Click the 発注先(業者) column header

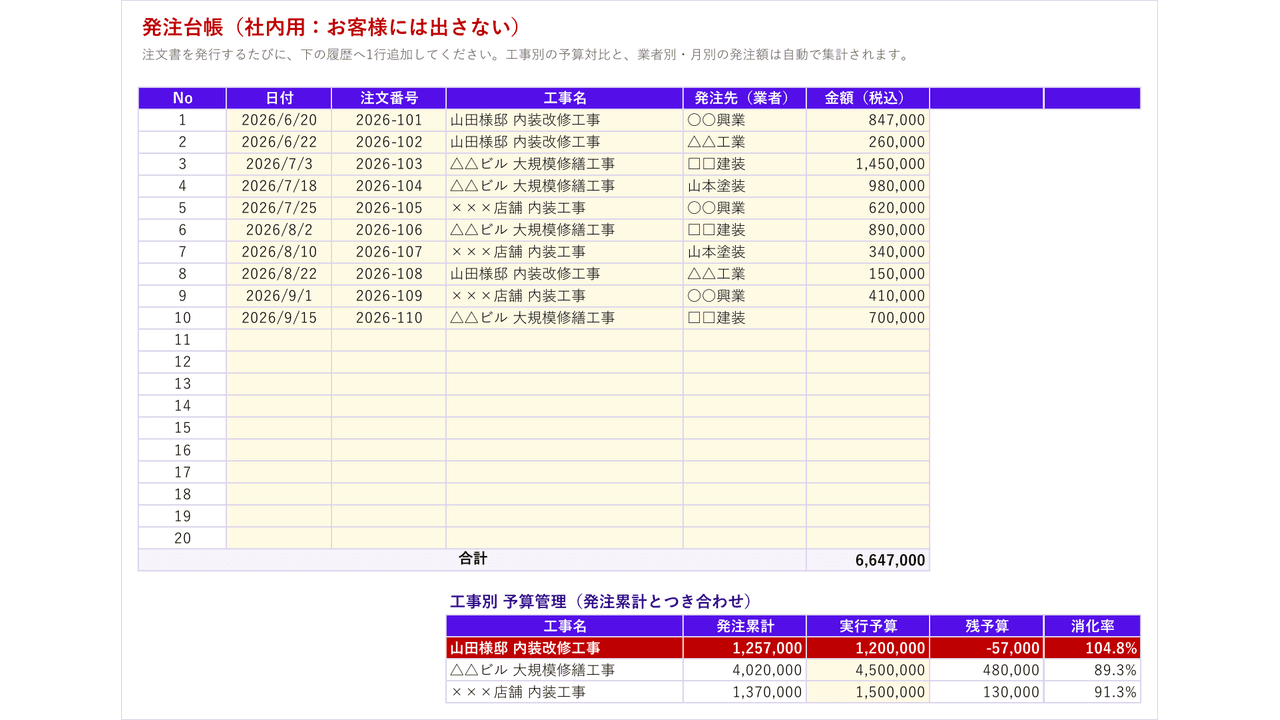pos(745,98)
